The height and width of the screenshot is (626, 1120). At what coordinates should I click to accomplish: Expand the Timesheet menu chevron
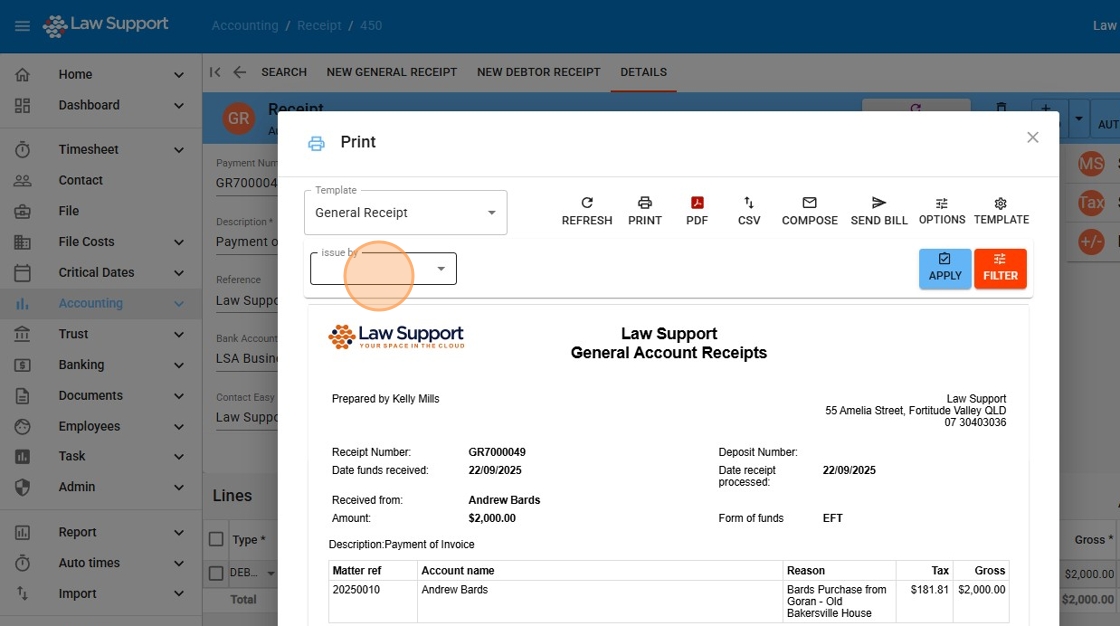[x=179, y=150]
